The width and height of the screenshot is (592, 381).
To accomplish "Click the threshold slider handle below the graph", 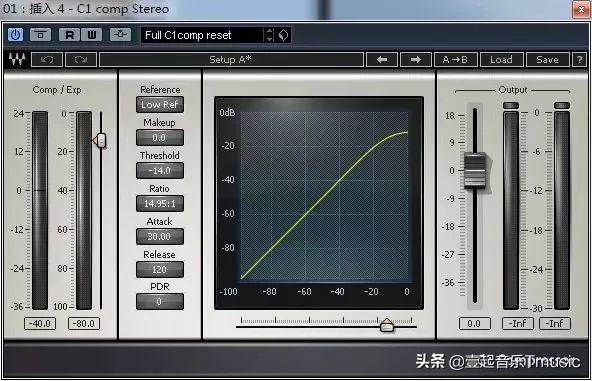I will pos(387,325).
